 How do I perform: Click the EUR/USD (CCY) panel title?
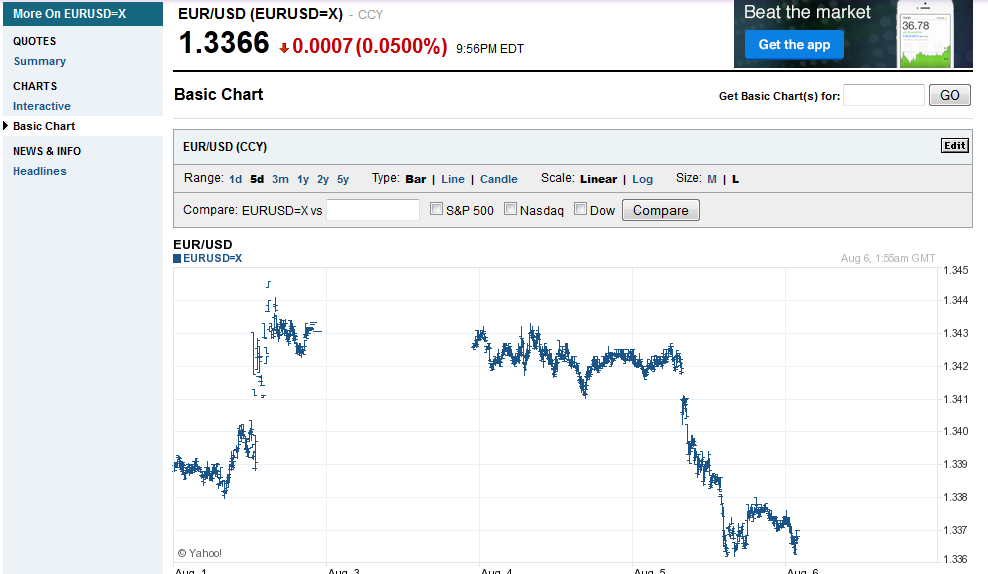[225, 147]
